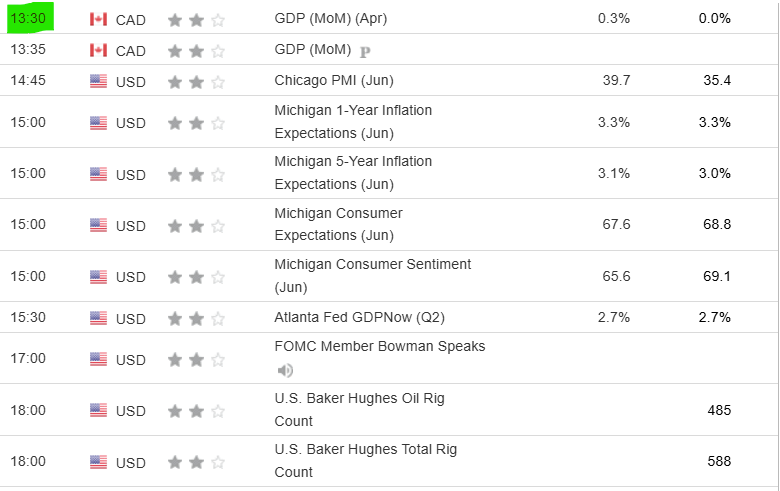Image resolution: width=780 pixels, height=491 pixels.
Task: Open FOMC Member Bowman Speaks event
Action: 379,346
